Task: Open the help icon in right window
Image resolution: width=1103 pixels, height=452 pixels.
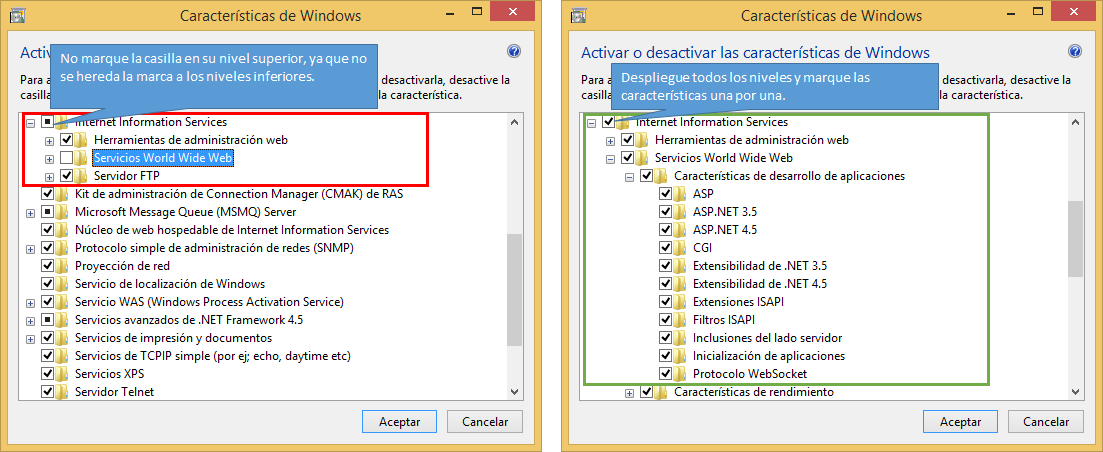Action: [1075, 51]
